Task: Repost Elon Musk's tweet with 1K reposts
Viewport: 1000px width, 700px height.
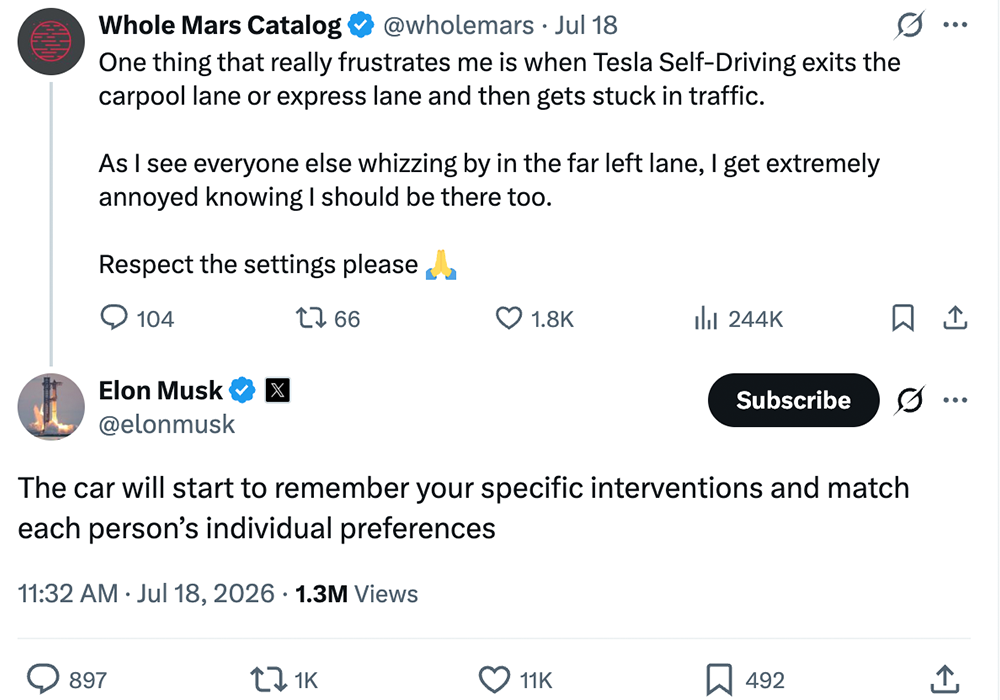Action: (x=268, y=679)
